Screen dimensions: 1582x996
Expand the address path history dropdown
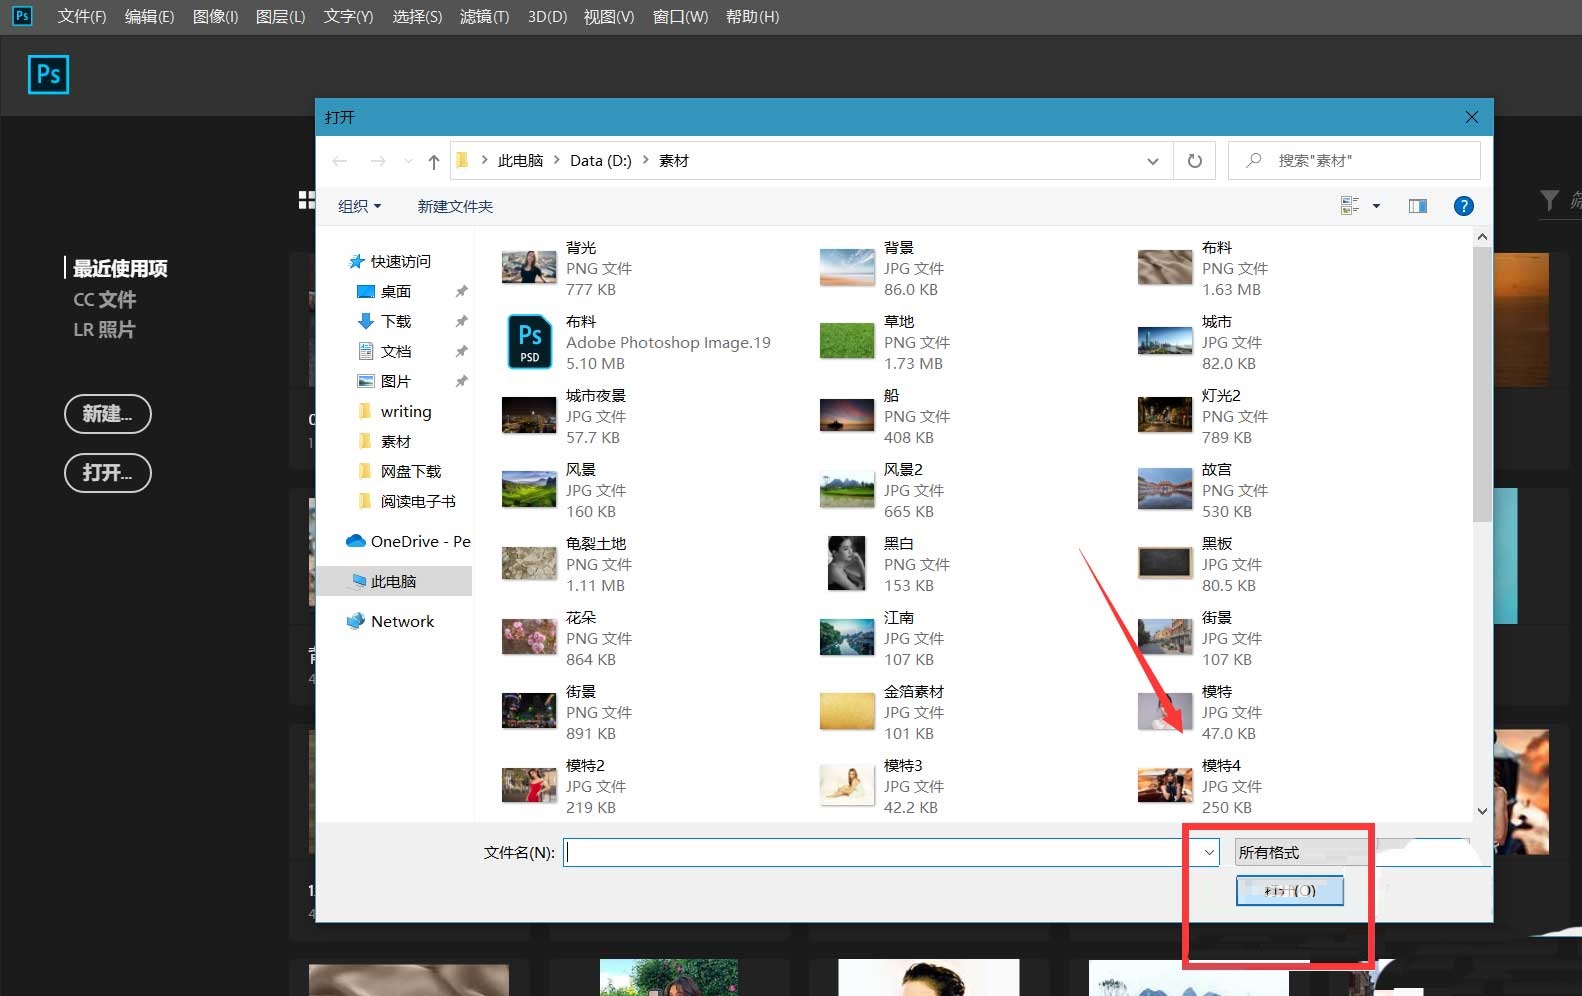click(x=1152, y=161)
